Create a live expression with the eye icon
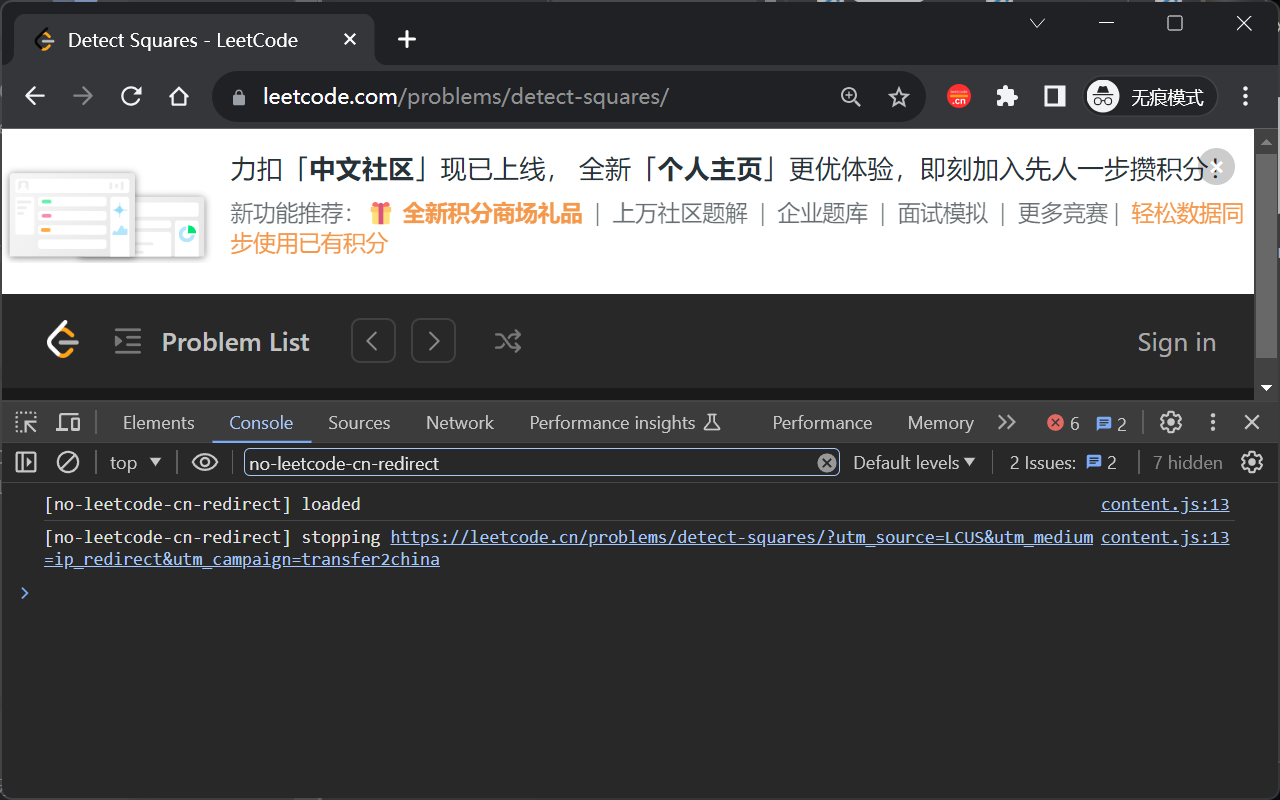 coord(205,462)
